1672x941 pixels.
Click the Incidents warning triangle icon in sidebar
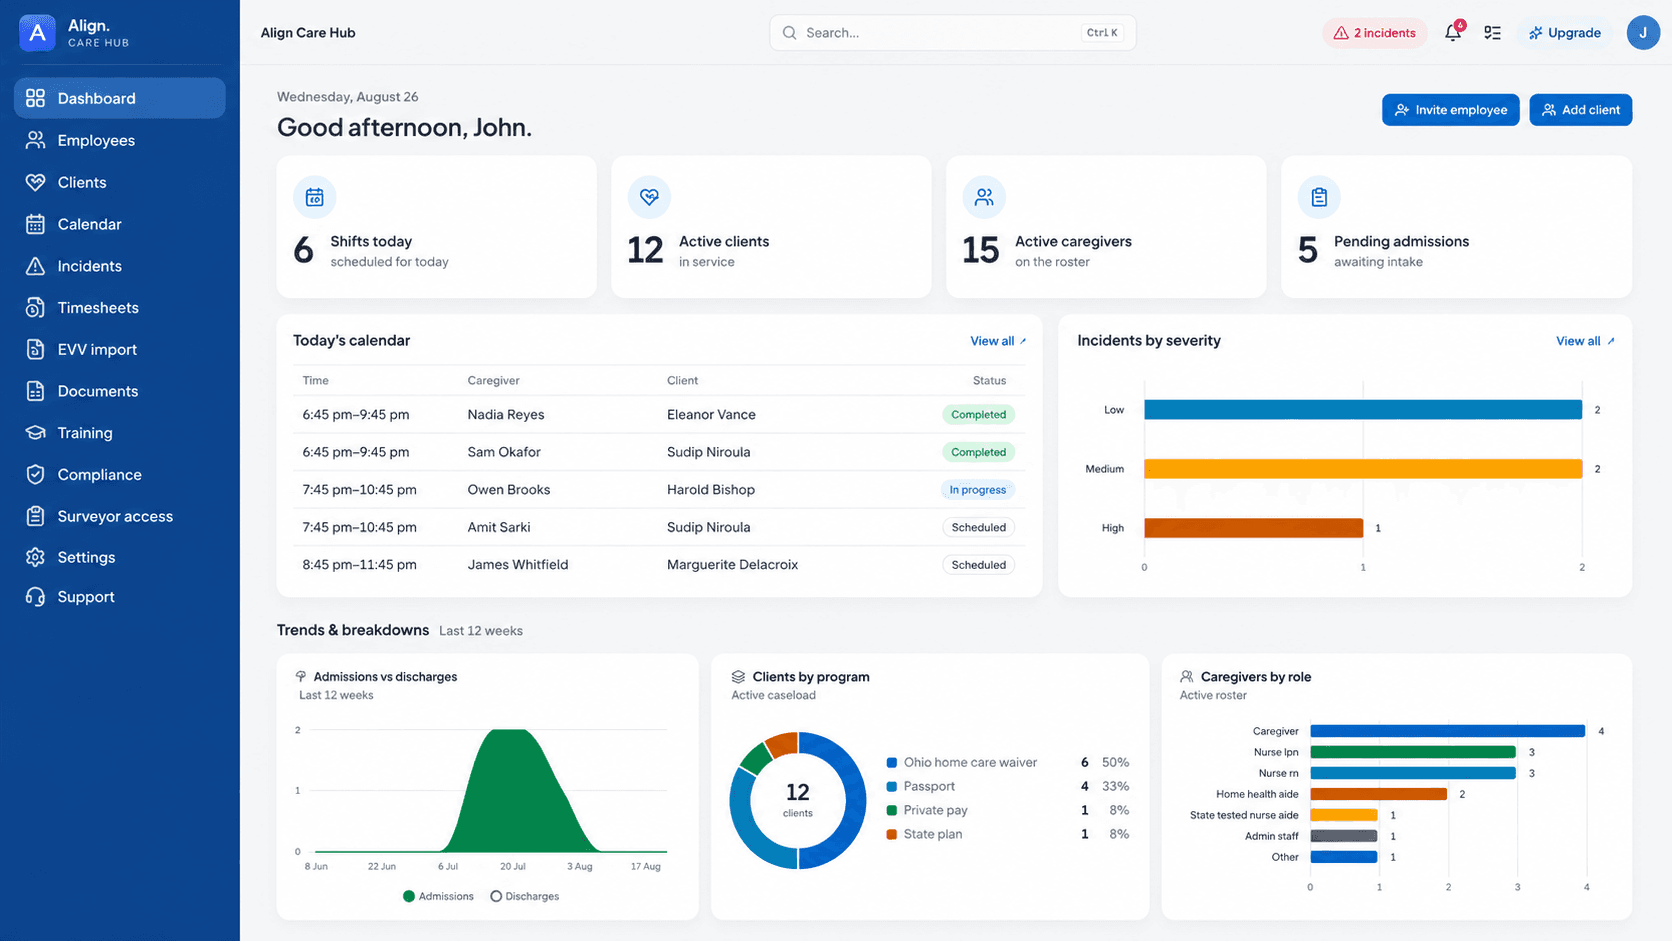35,266
